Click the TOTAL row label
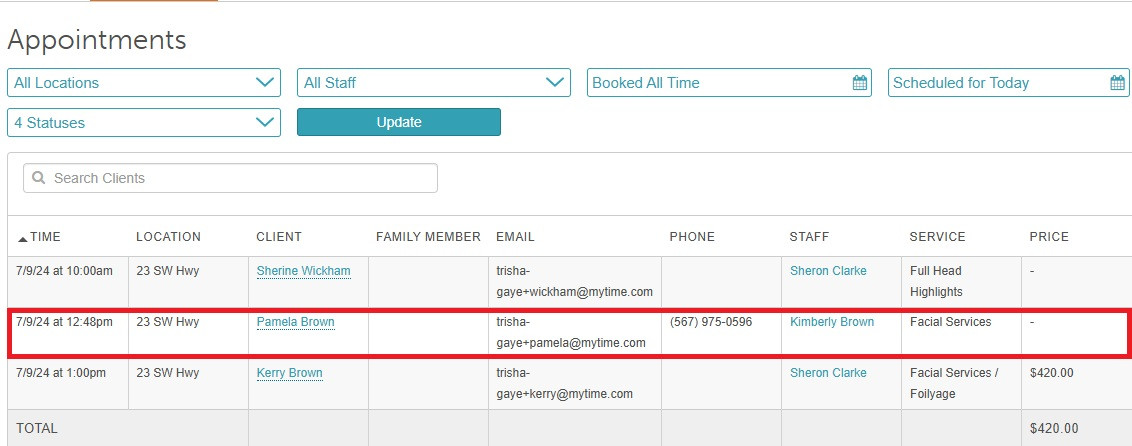The width and height of the screenshot is (1132, 446). [x=37, y=429]
